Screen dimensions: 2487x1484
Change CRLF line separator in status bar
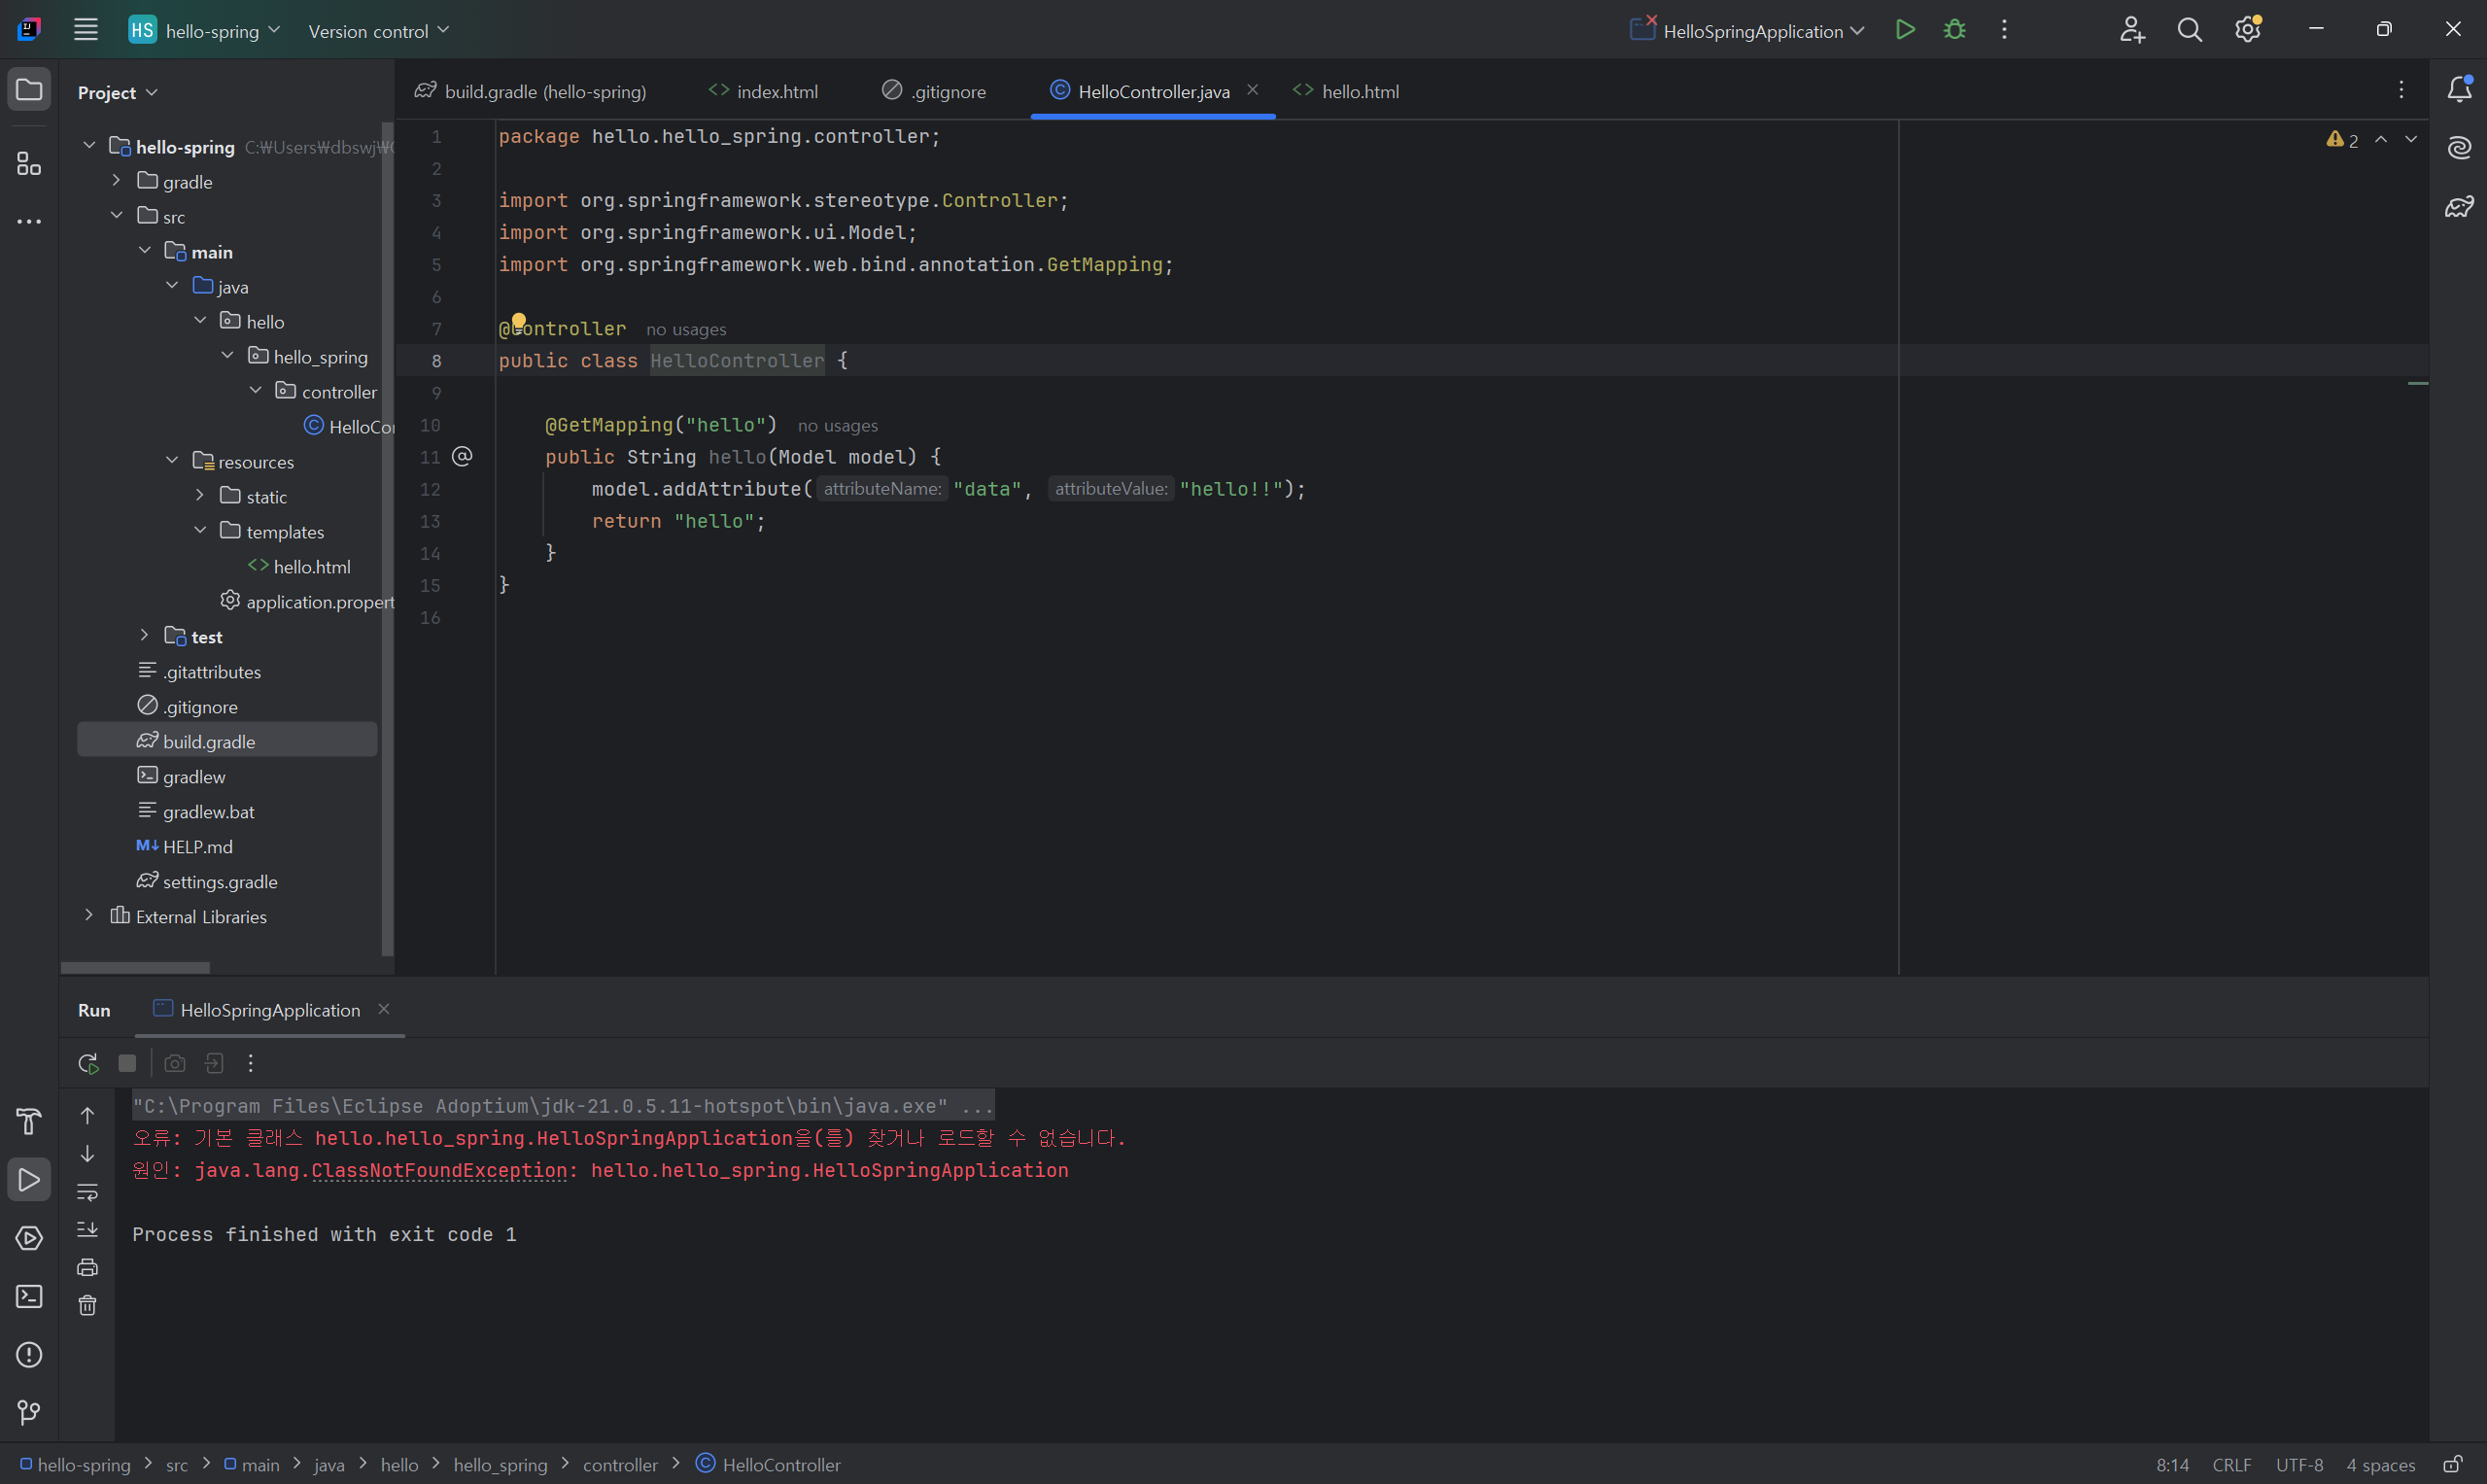(x=2231, y=1465)
